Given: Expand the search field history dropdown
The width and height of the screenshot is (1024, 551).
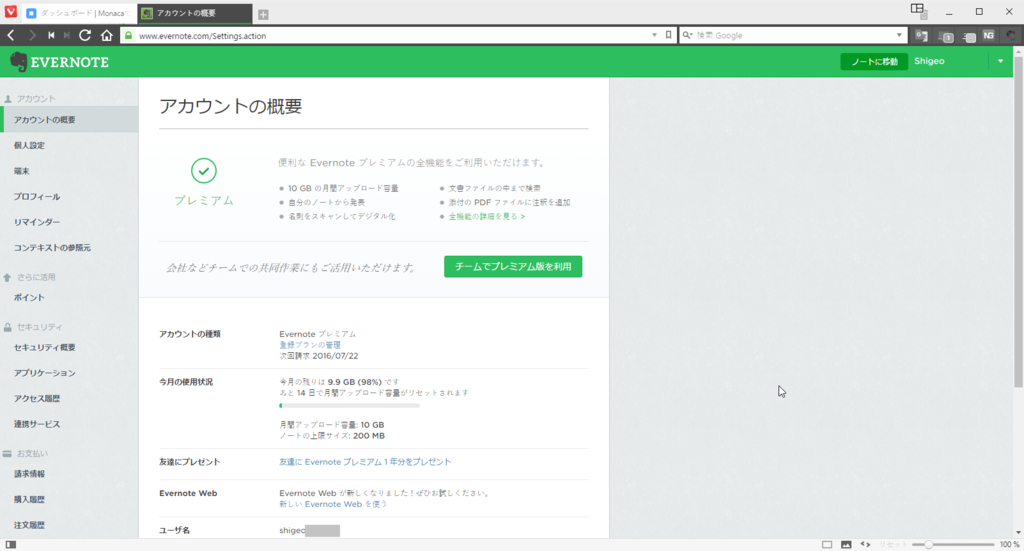Looking at the screenshot, I should click(x=899, y=35).
